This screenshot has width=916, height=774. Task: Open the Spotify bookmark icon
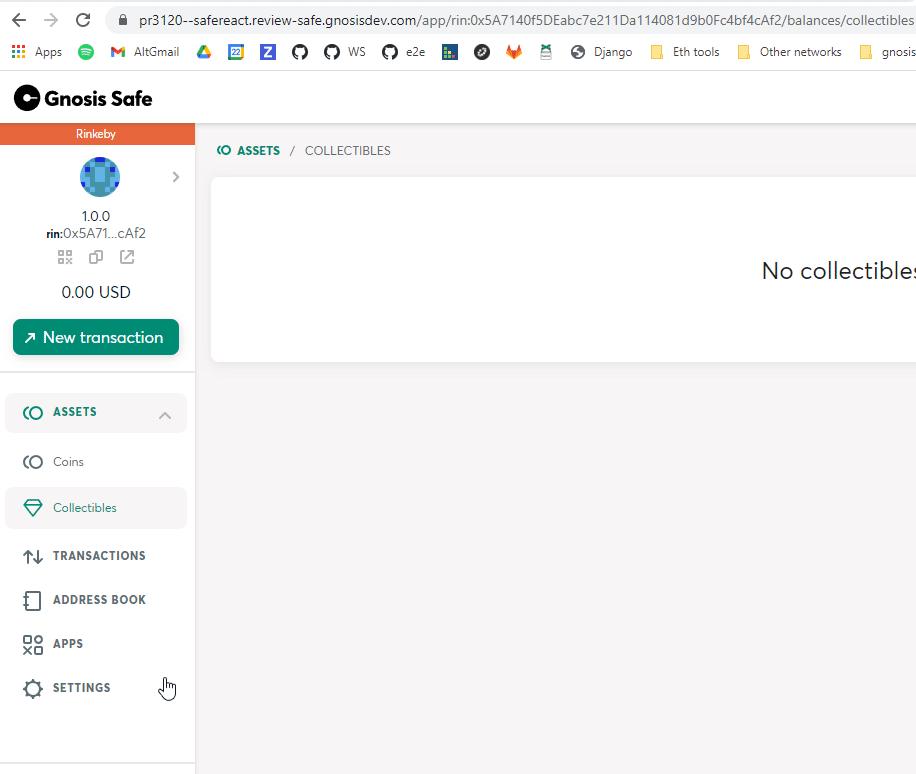(86, 52)
